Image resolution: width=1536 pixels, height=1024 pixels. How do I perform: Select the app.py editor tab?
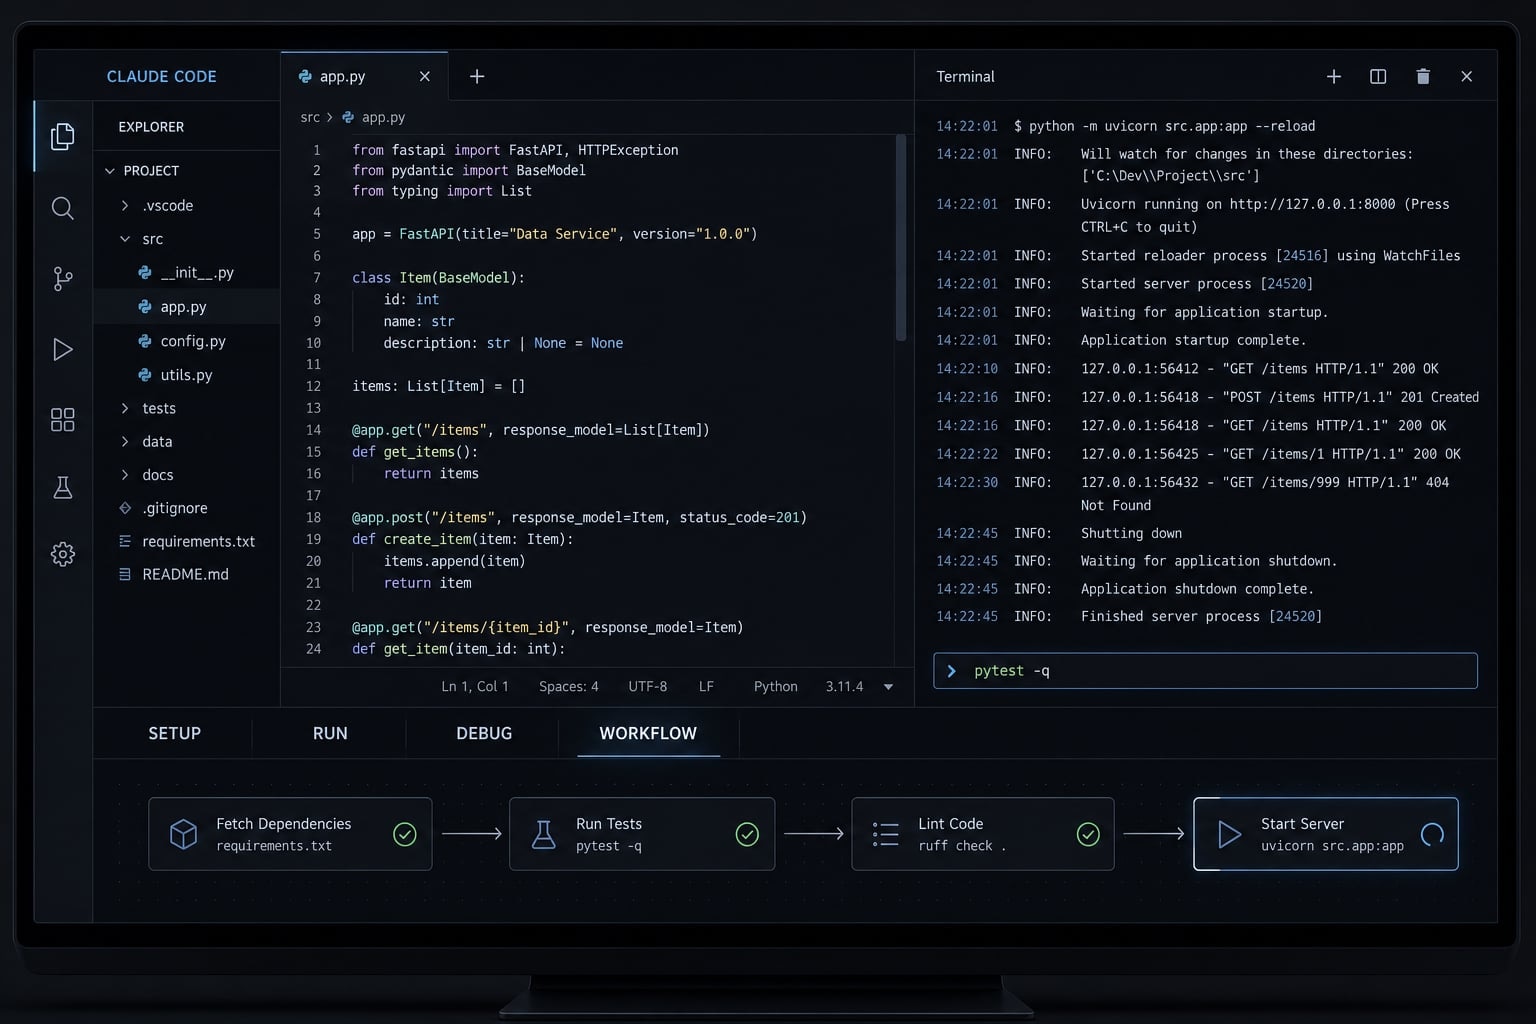[364, 76]
